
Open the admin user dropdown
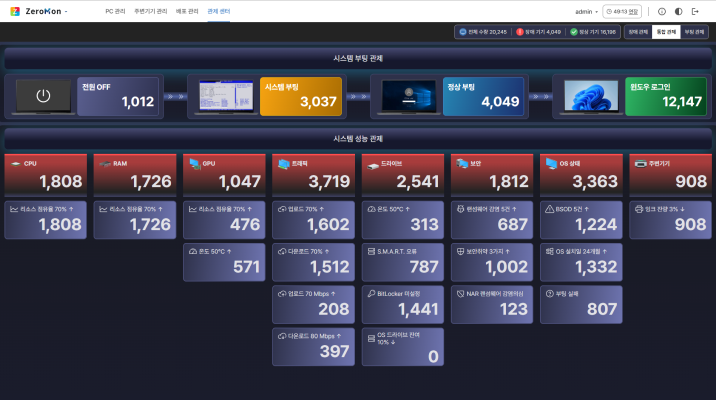586,11
